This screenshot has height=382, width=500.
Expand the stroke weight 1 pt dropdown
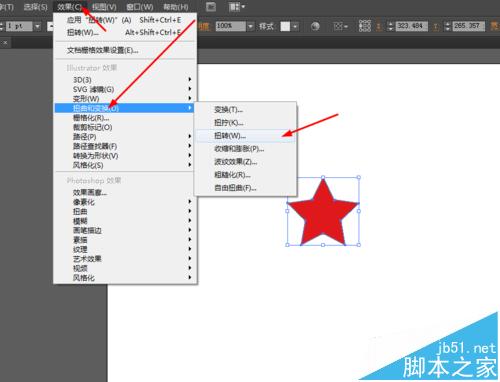(x=37, y=26)
